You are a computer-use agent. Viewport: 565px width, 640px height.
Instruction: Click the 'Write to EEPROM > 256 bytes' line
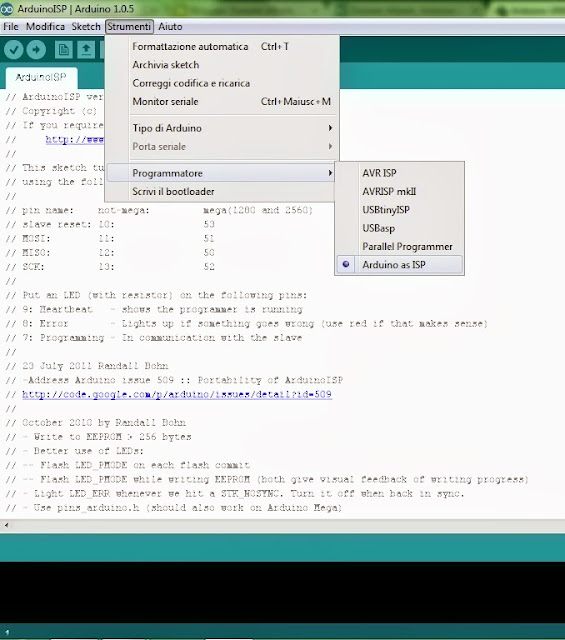click(x=98, y=437)
